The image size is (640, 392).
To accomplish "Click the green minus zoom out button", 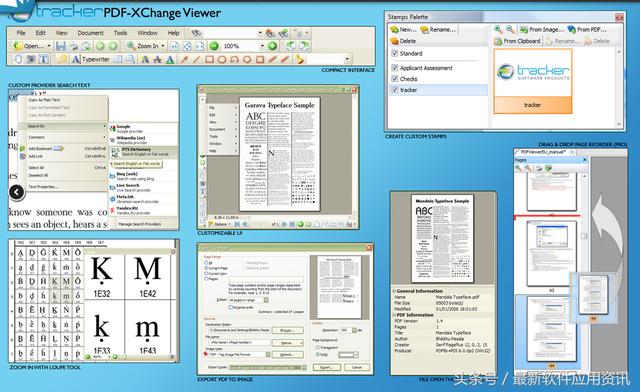I will click(214, 46).
